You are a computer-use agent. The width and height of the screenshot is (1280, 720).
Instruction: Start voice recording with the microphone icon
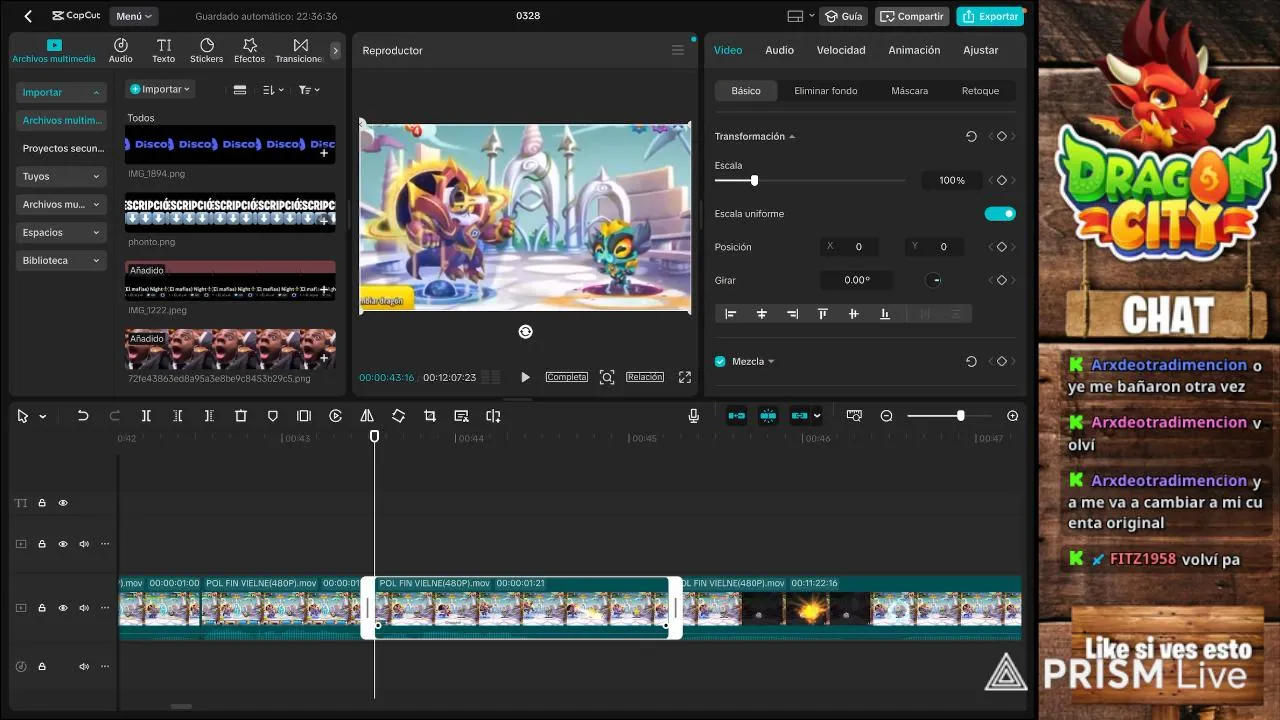point(694,416)
